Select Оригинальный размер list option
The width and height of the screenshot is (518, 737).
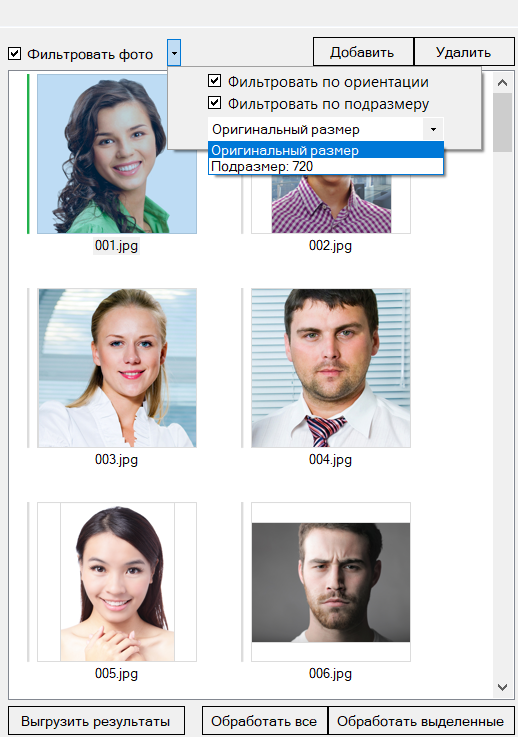coord(326,150)
